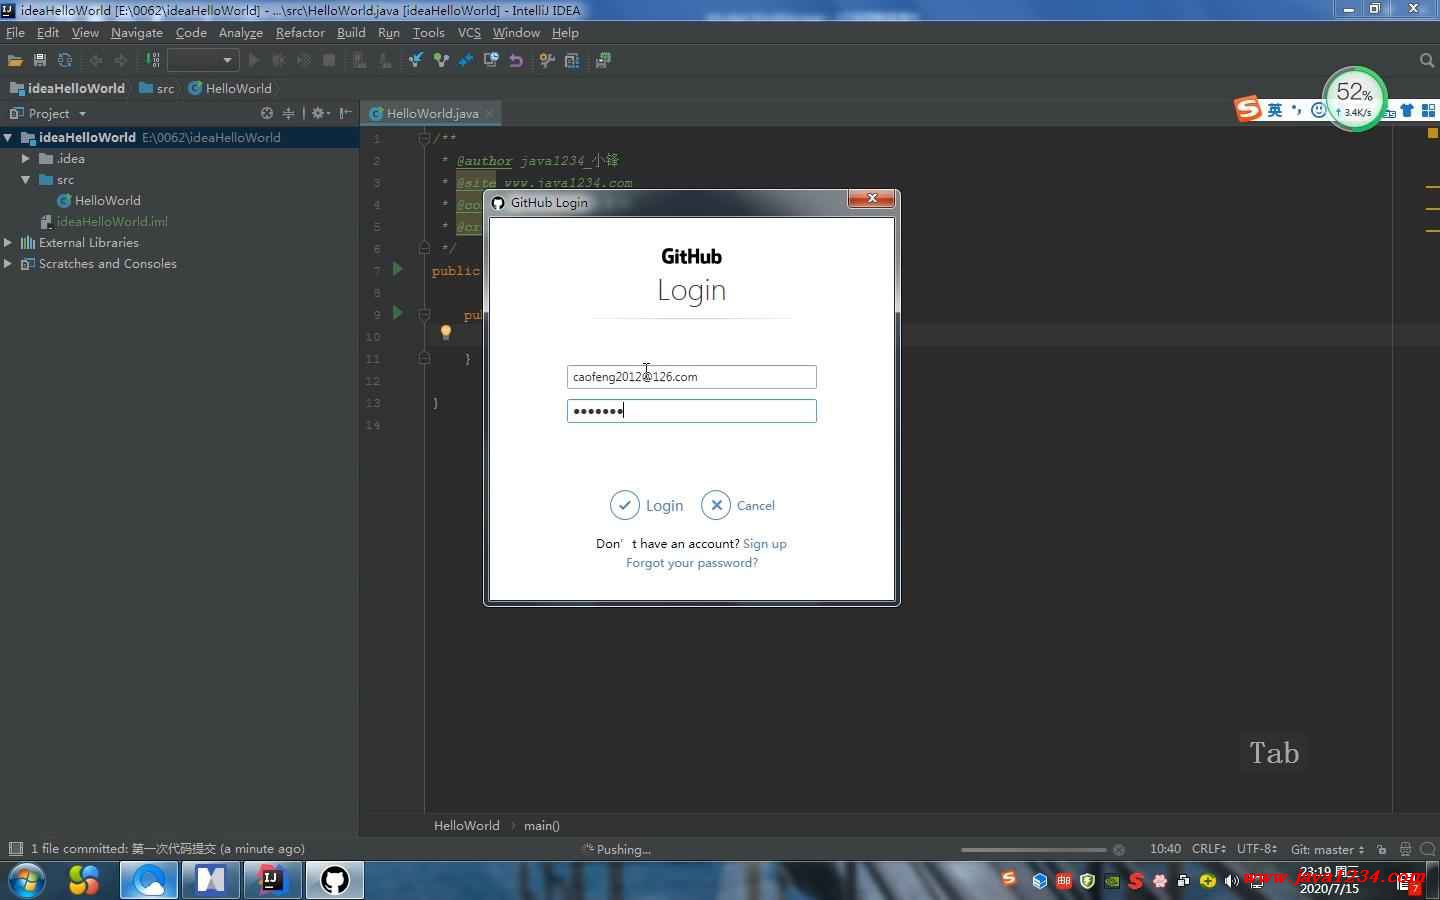Expand the .idea folder node
Screen dimensions: 1440x900
click(26, 159)
